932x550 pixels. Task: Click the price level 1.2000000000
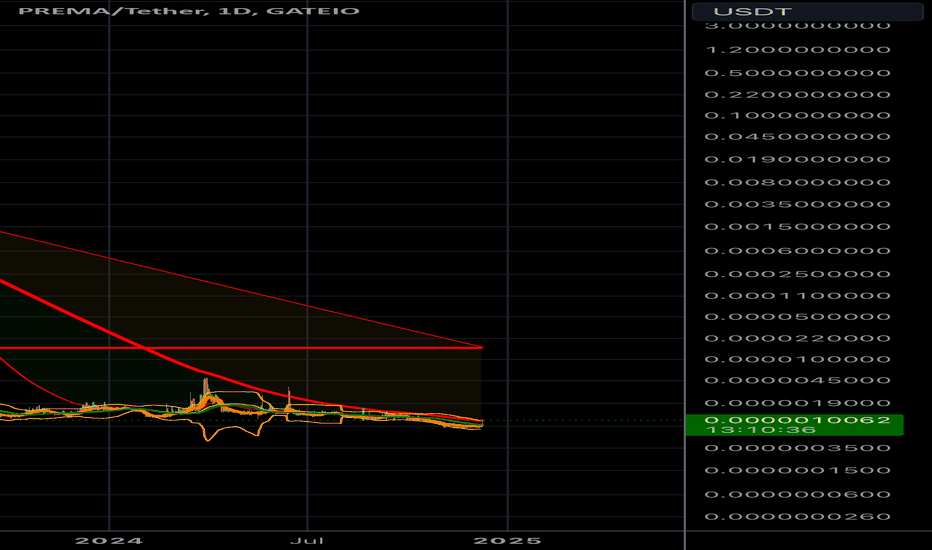(x=797, y=49)
